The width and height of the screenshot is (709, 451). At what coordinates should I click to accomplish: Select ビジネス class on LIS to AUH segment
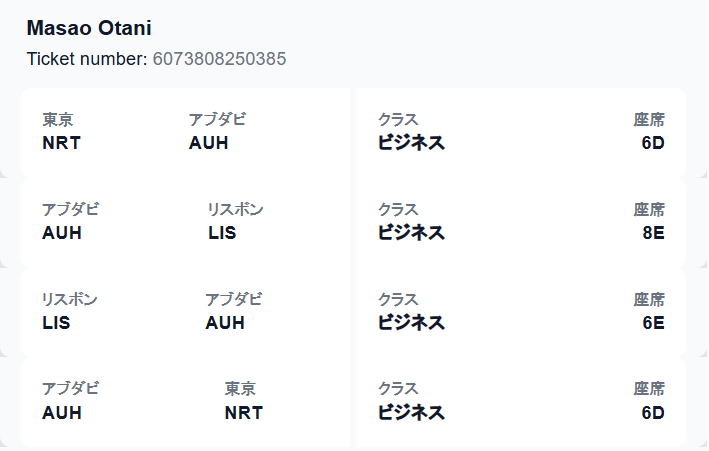click(x=411, y=323)
